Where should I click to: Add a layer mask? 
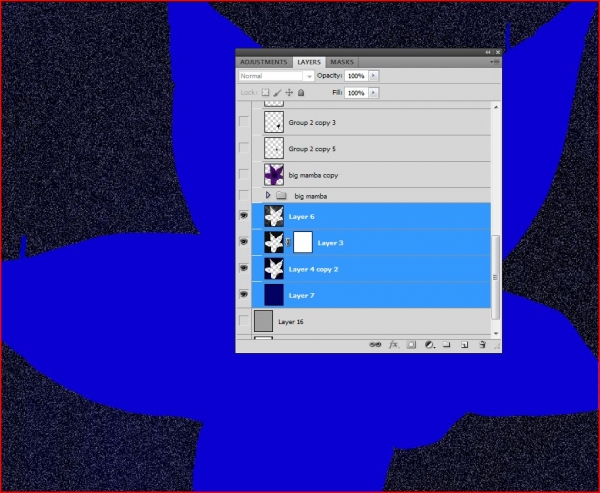coord(411,345)
